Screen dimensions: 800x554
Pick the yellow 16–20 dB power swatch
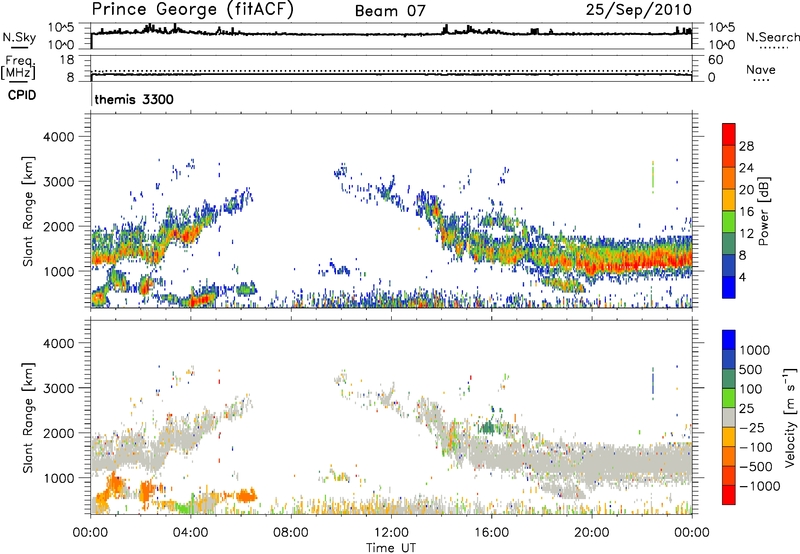pyautogui.click(x=729, y=200)
